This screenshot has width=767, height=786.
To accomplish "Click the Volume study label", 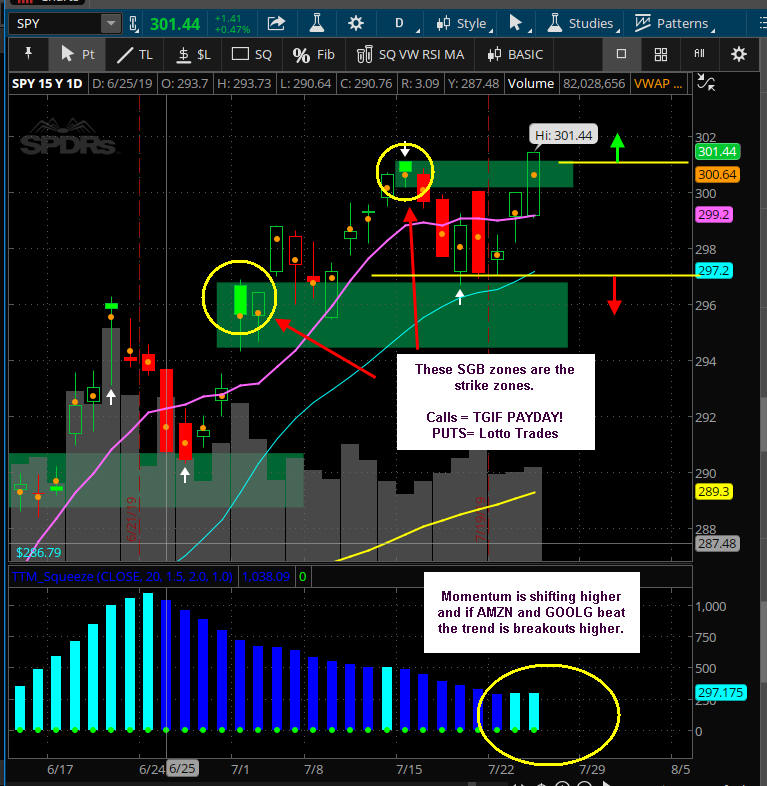I will (530, 83).
